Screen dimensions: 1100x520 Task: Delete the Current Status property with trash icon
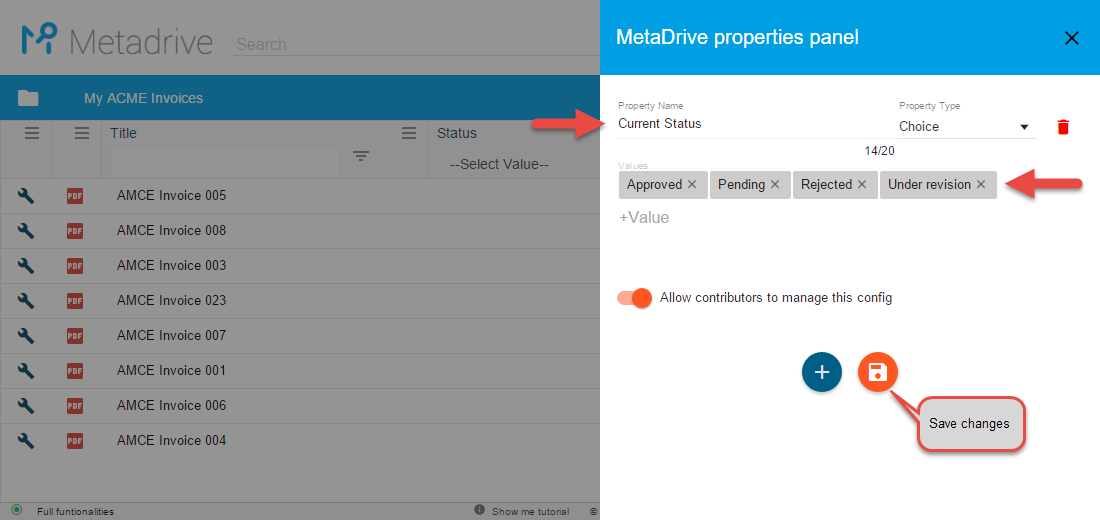tap(1063, 127)
